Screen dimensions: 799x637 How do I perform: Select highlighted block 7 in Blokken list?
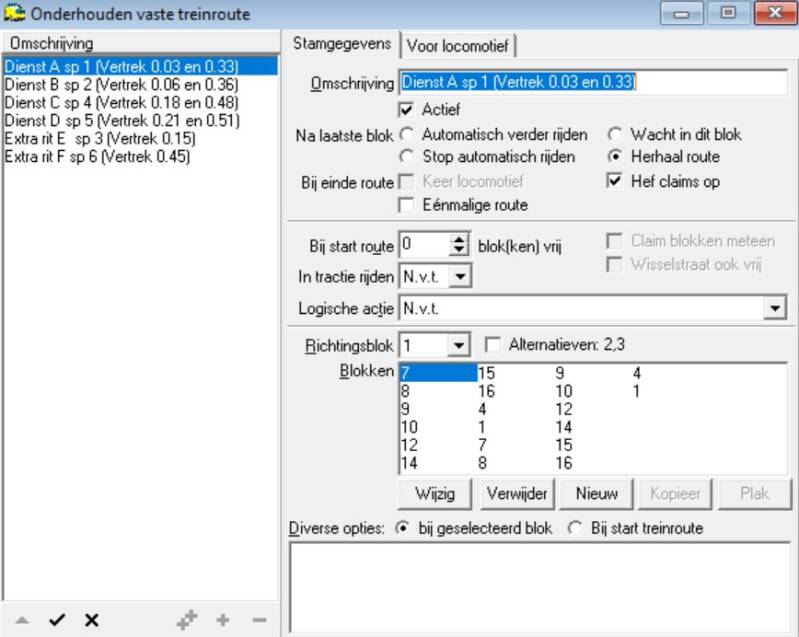pyautogui.click(x=438, y=373)
